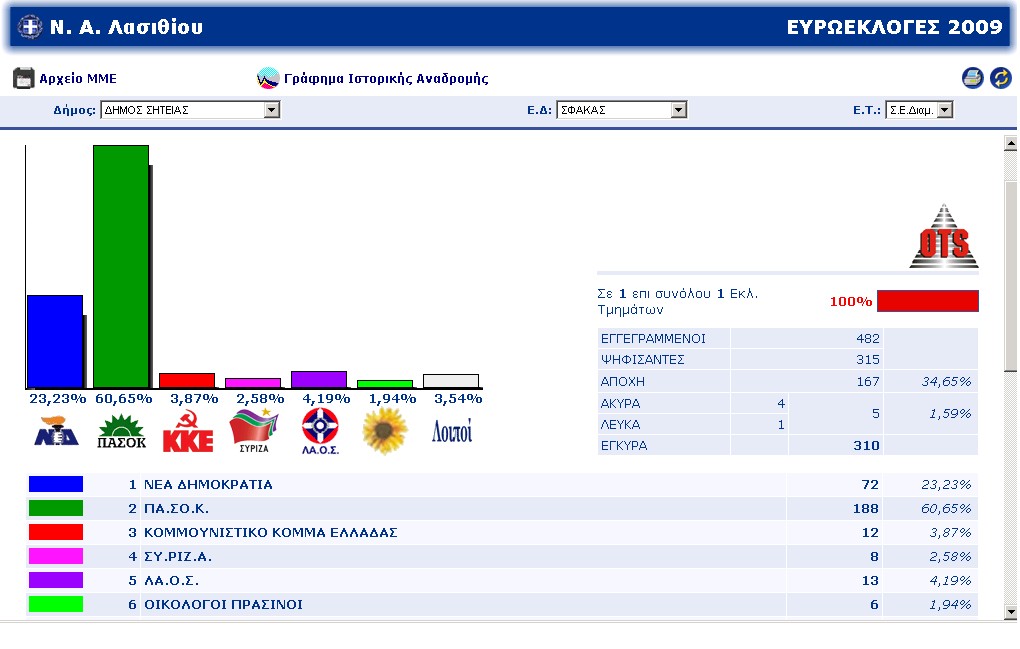1020x649 pixels.
Task: Click the red KKE chart bar
Action: [187, 381]
